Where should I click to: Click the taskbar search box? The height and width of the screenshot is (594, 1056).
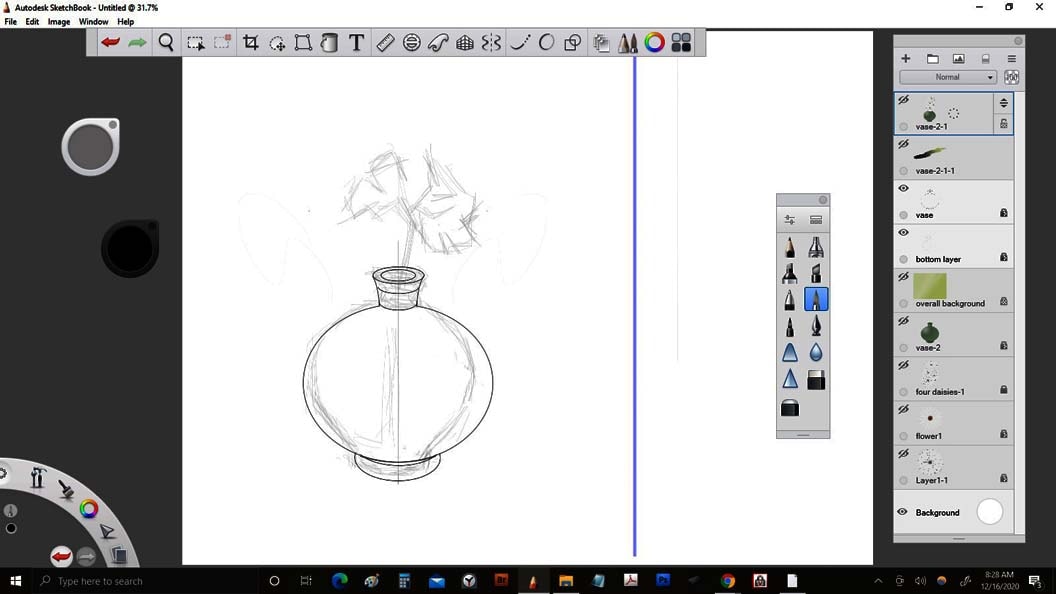tap(145, 581)
